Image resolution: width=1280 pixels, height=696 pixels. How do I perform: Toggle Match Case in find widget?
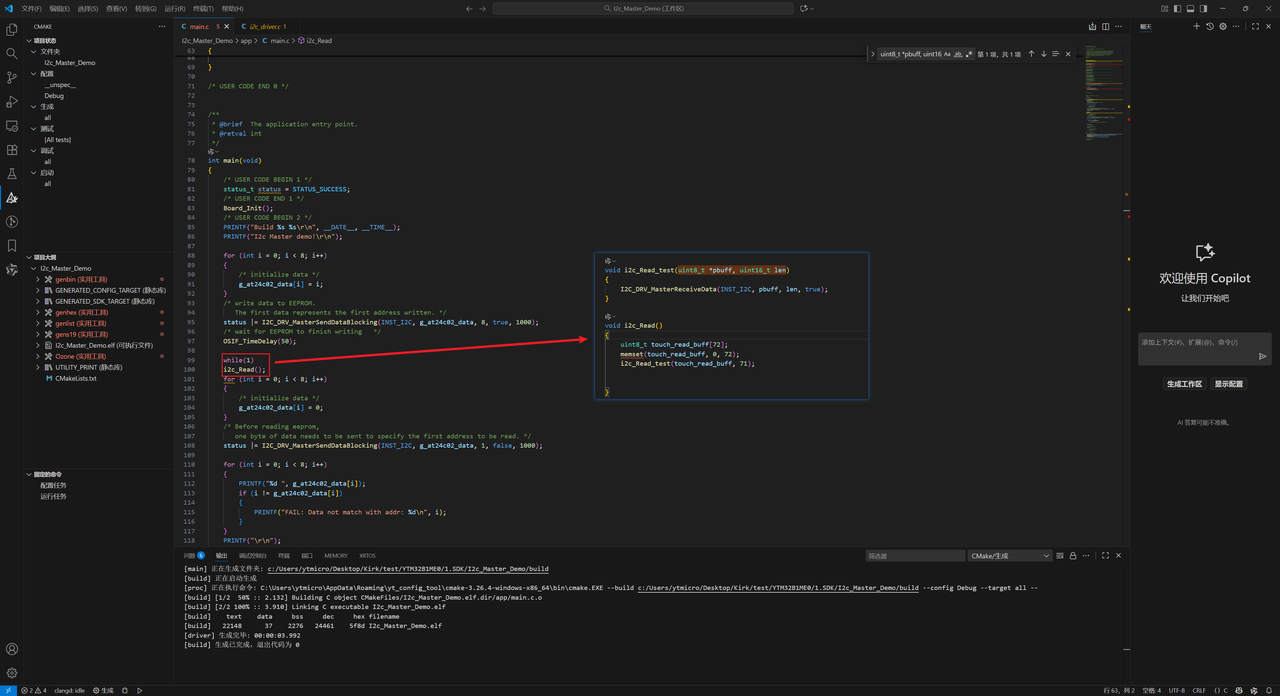(x=947, y=54)
